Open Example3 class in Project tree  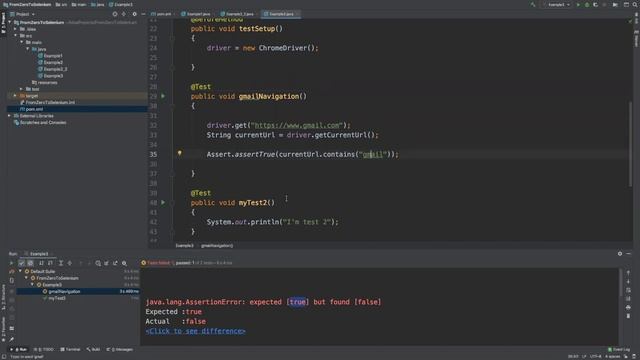pos(50,76)
